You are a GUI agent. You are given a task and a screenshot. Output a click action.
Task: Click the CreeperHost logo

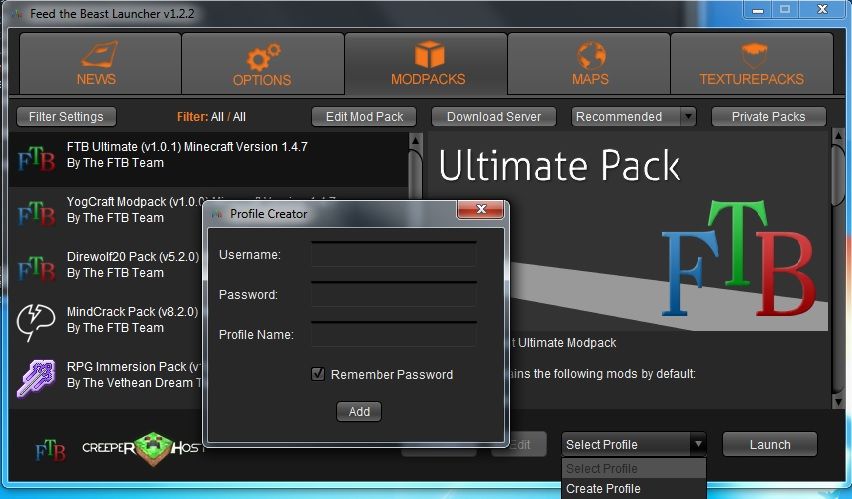pos(142,448)
